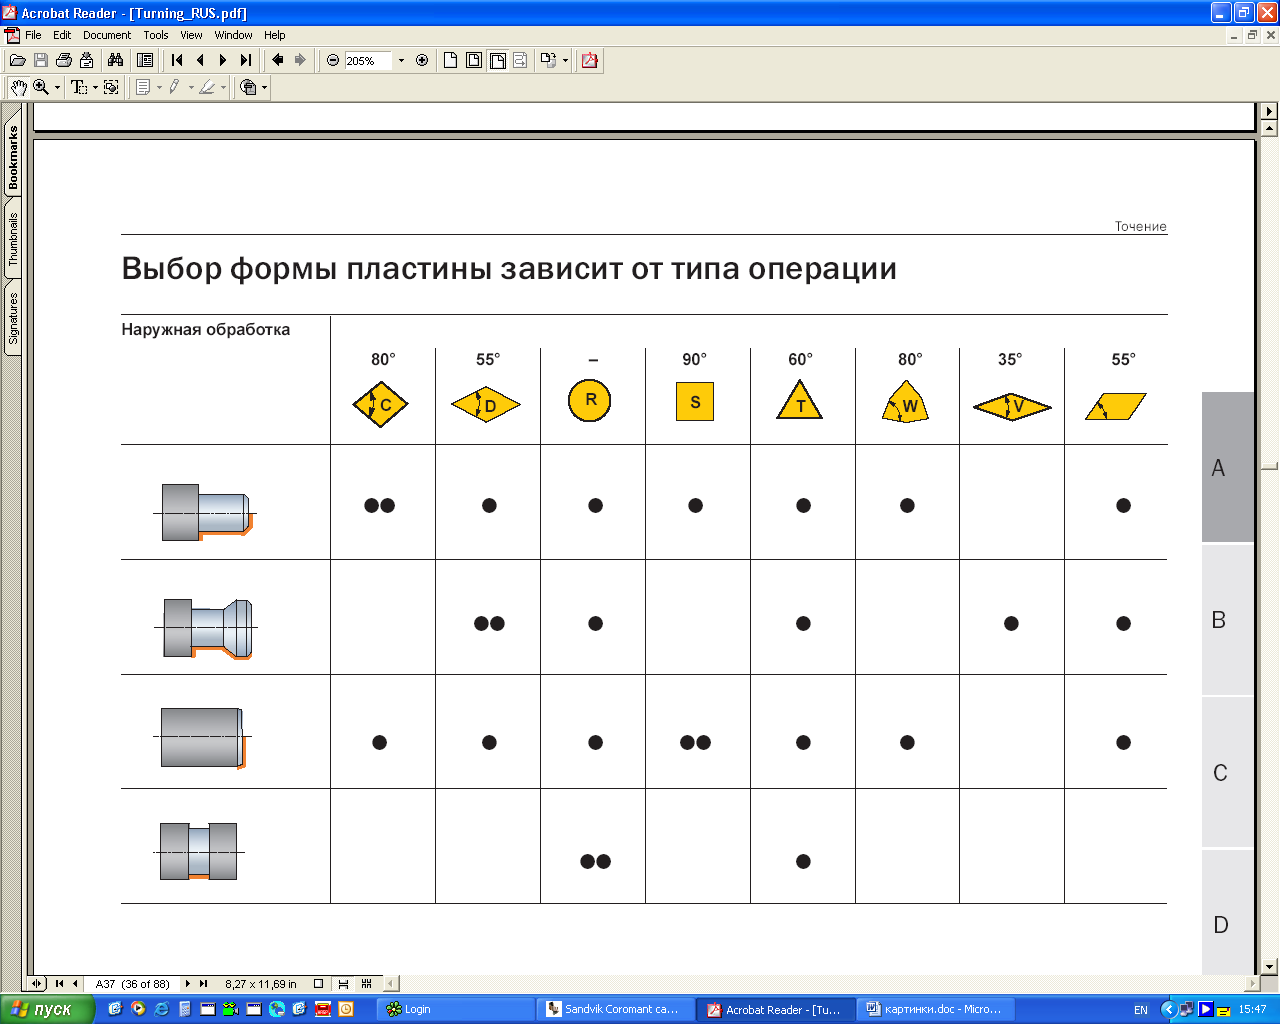Screen dimensions: 1280x1024
Task: Toggle the Show/Hide Navigation Pane icon
Action: pyautogui.click(x=145, y=60)
